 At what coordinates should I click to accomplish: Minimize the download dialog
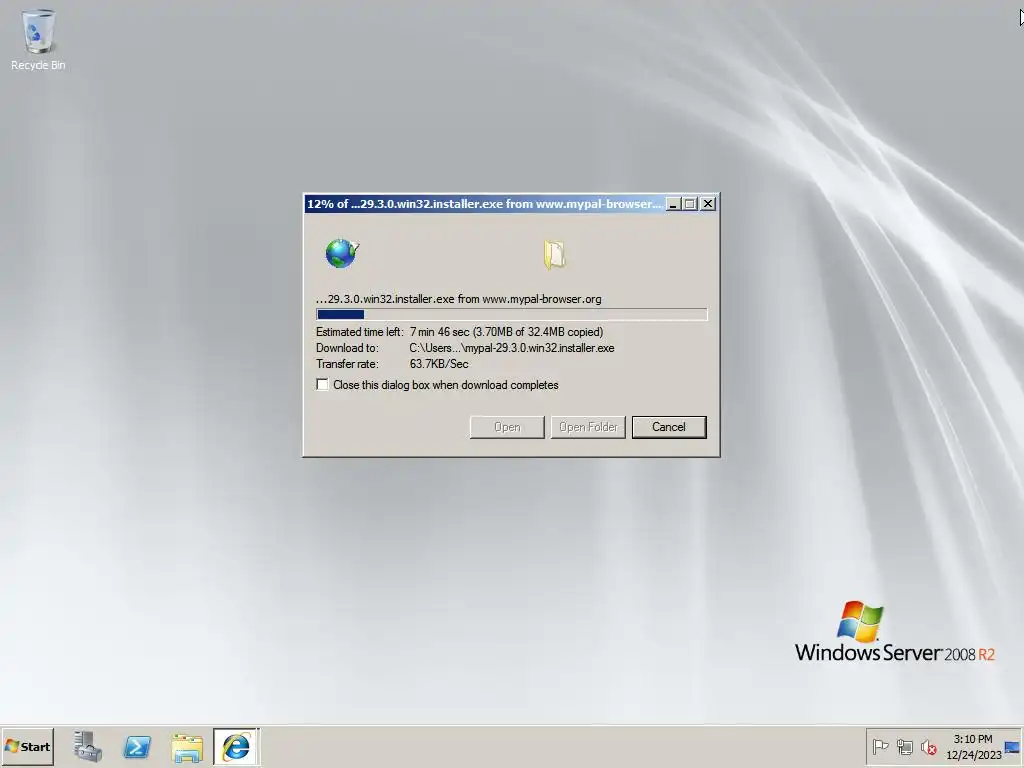[673, 204]
